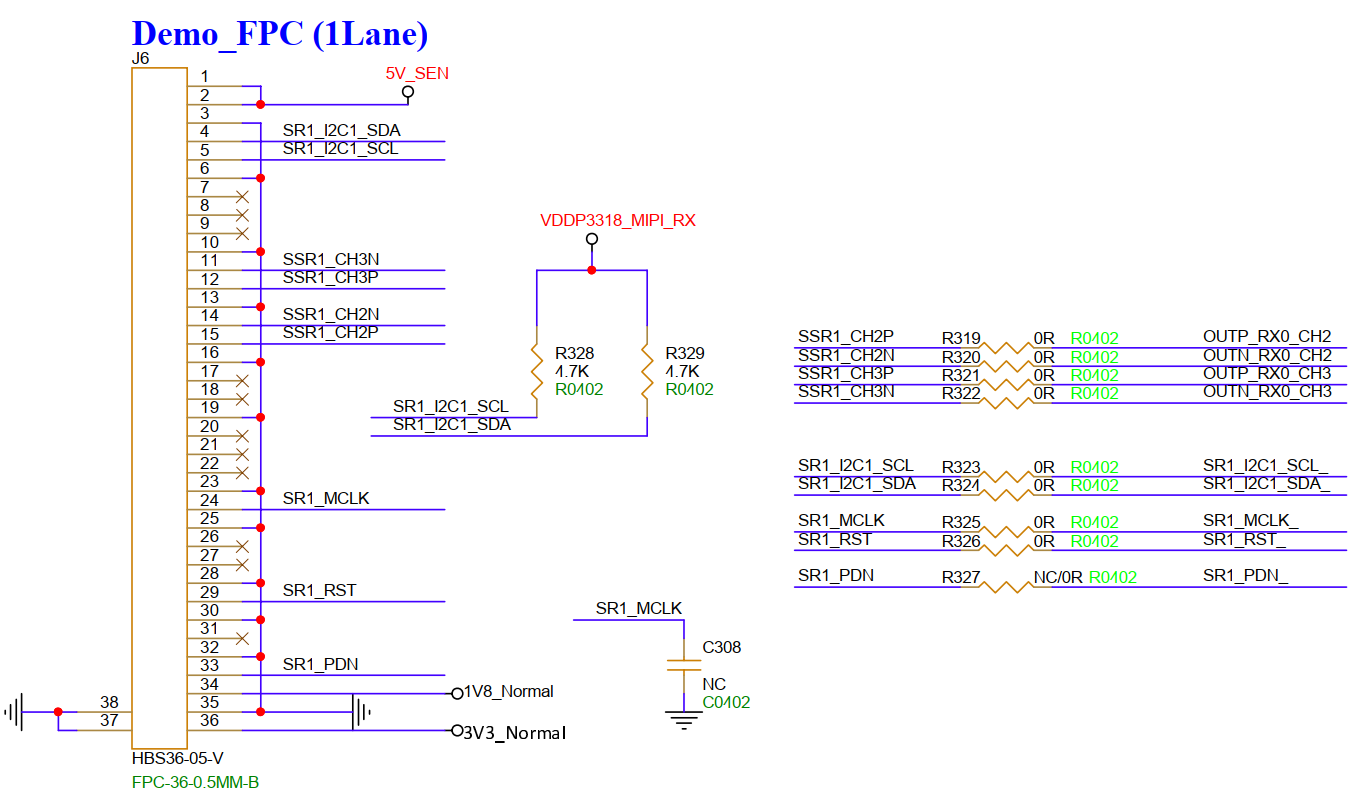Click the SR1_PDN_ output net label
The width and height of the screenshot is (1361, 809).
coord(1245,576)
